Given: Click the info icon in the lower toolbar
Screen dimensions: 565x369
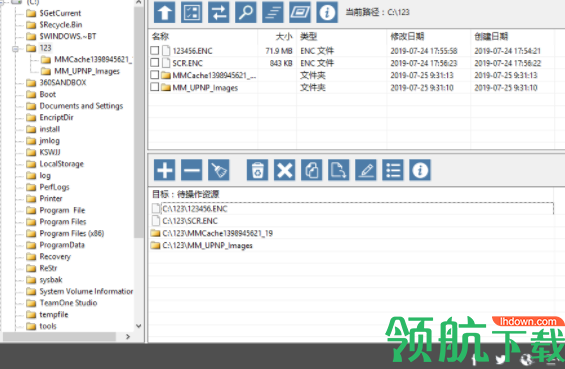Looking at the screenshot, I should click(420, 170).
